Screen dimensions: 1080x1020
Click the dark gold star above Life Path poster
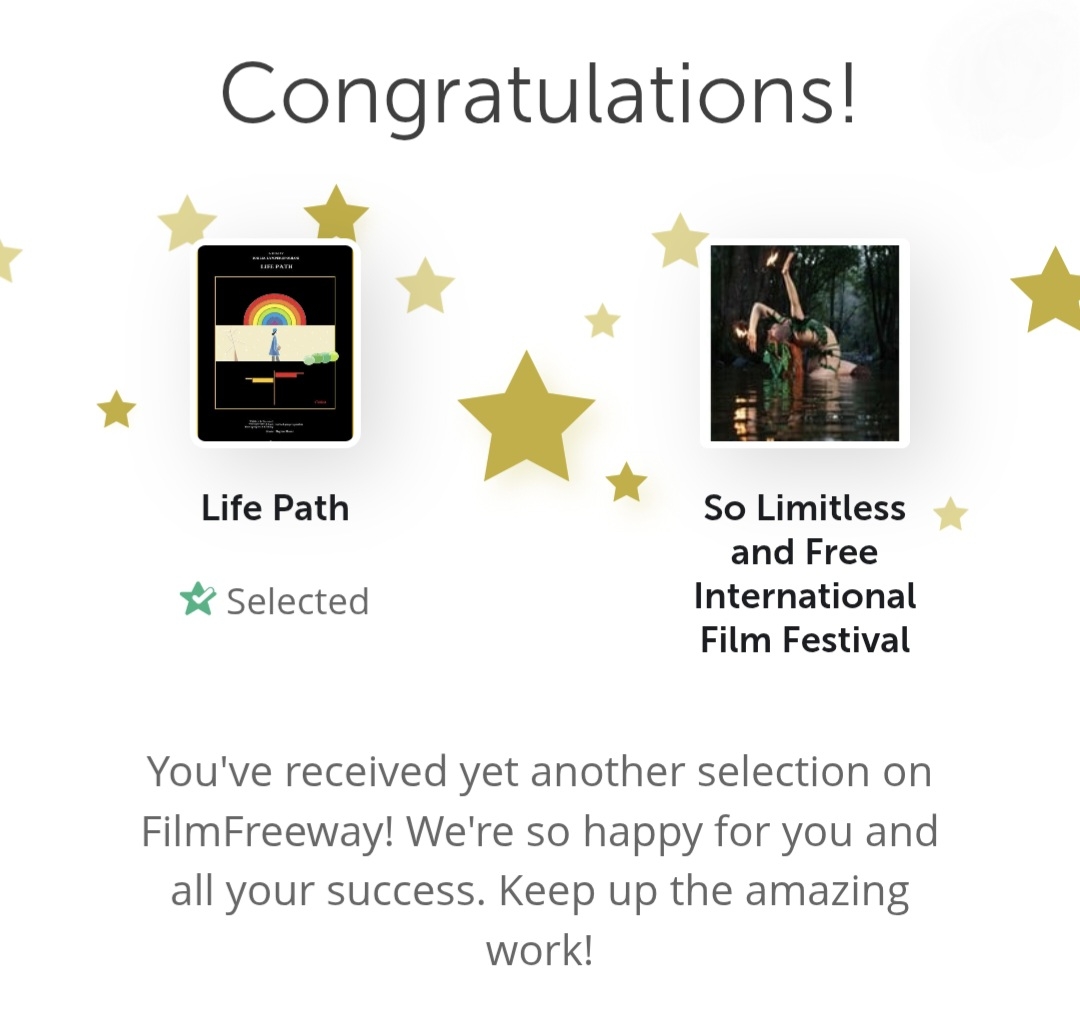pos(336,213)
